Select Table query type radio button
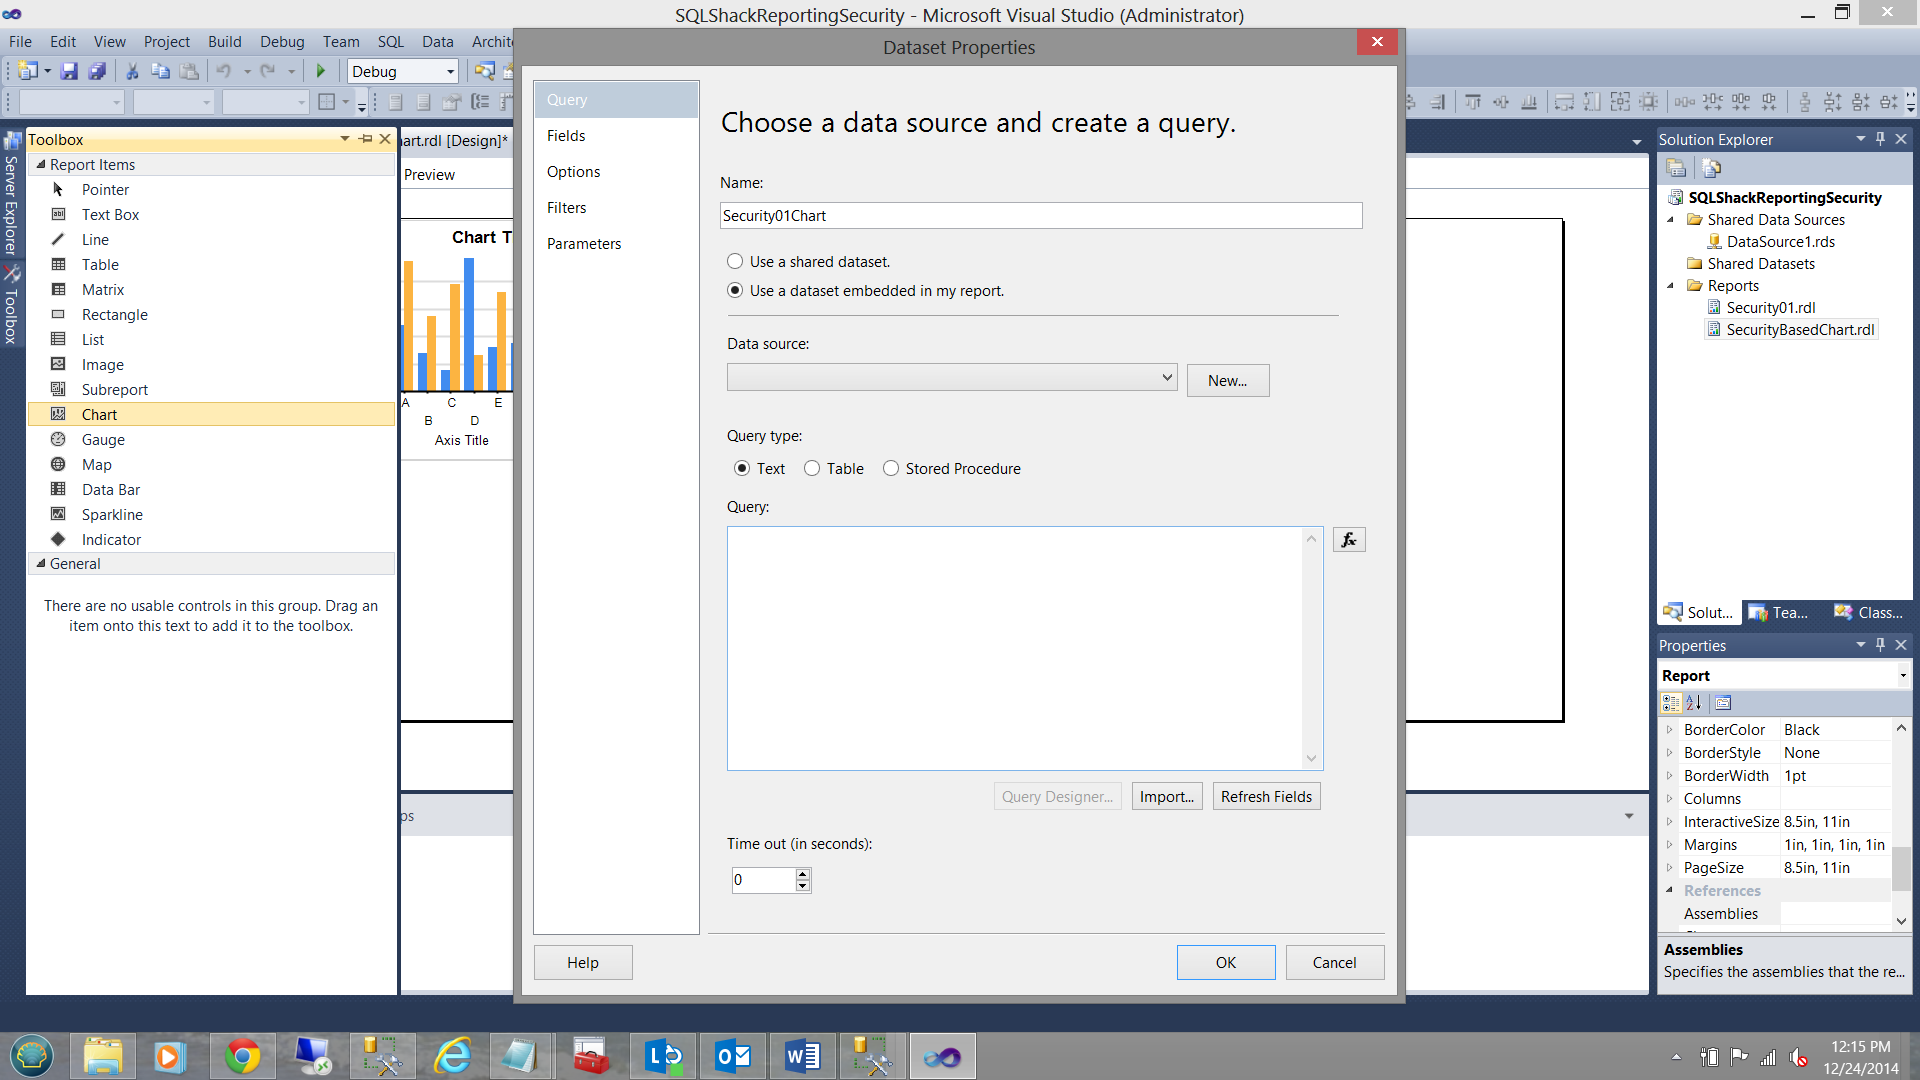The width and height of the screenshot is (1920, 1080). click(x=812, y=469)
